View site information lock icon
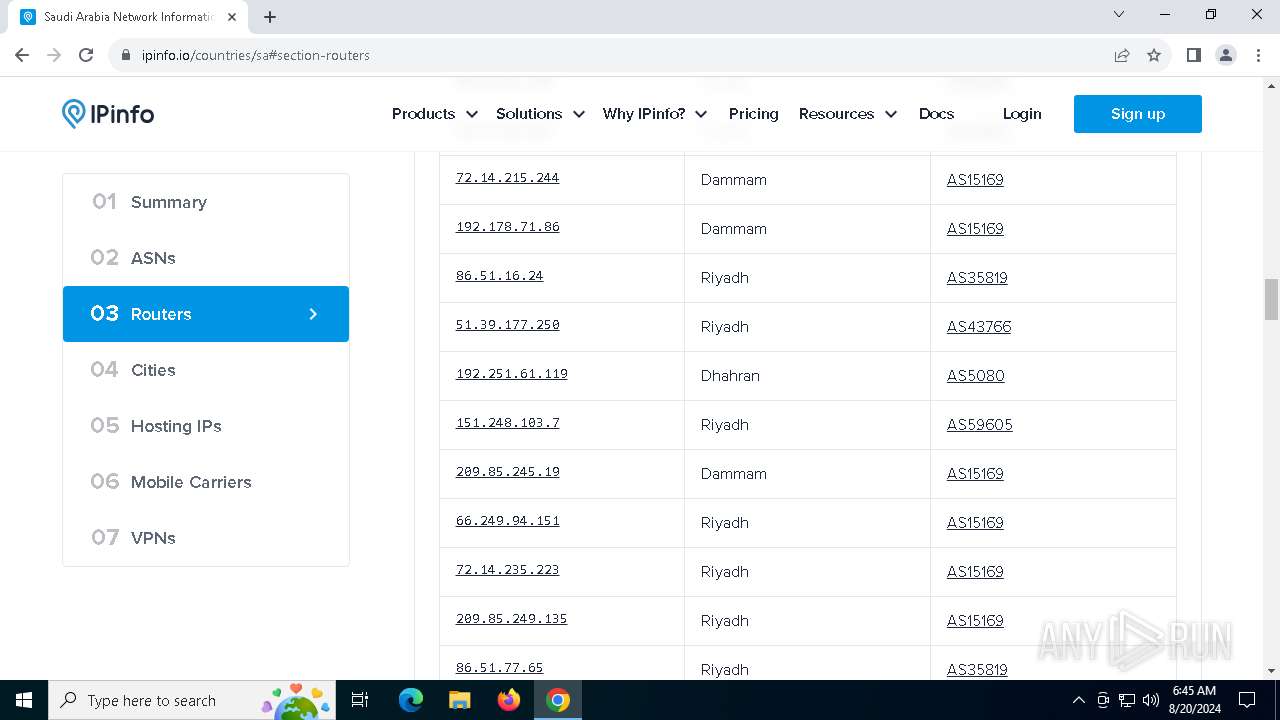This screenshot has width=1280, height=720. (x=126, y=55)
